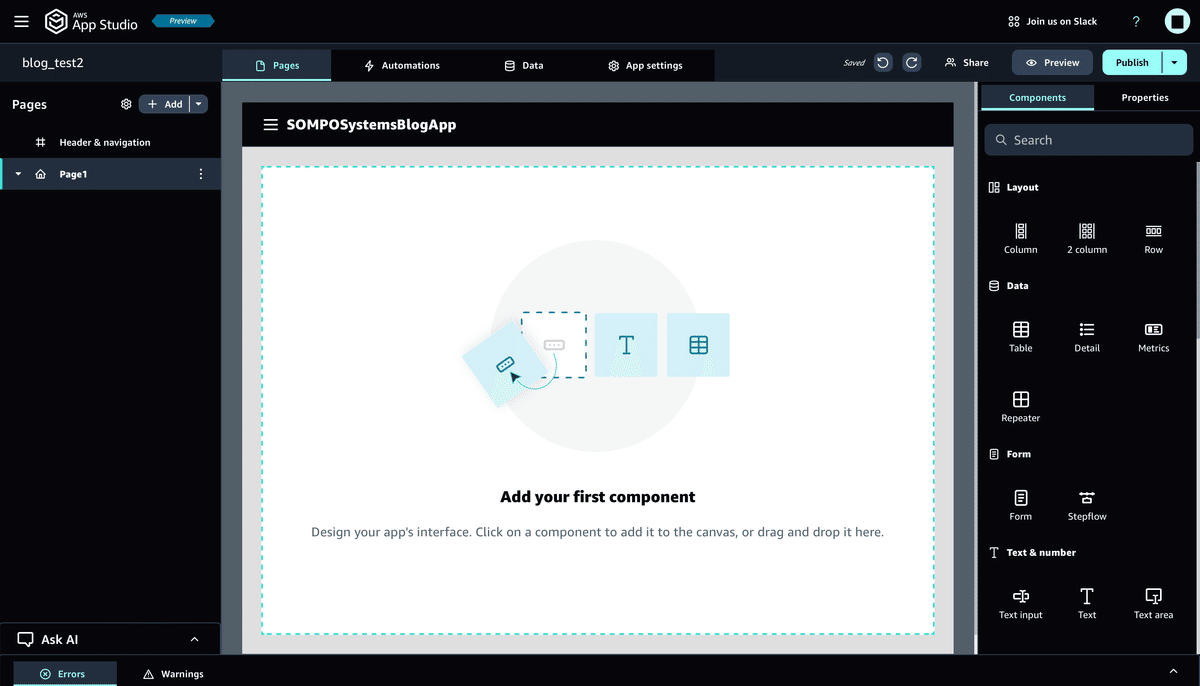Viewport: 1200px width, 686px height.
Task: Insert a Repeater component
Action: 1020,405
